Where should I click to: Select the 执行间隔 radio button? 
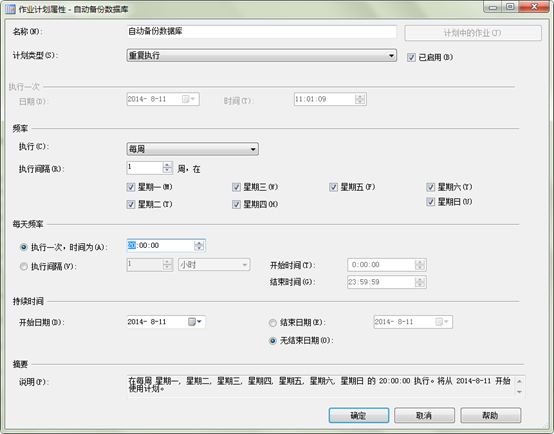[24, 266]
